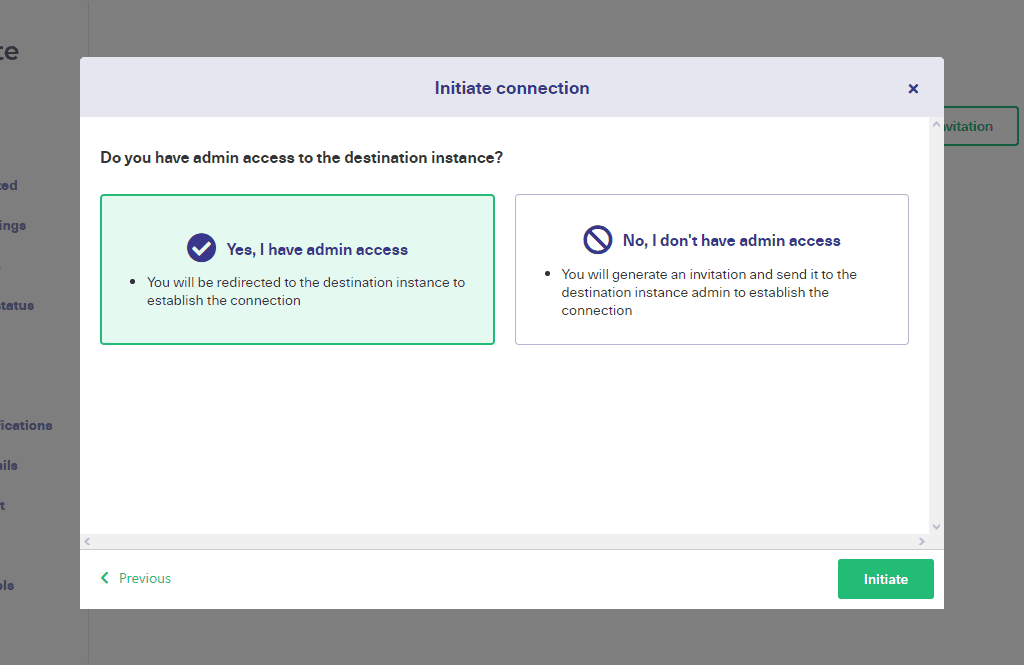
Task: Click the checkmark icon for admin access
Action: click(201, 248)
